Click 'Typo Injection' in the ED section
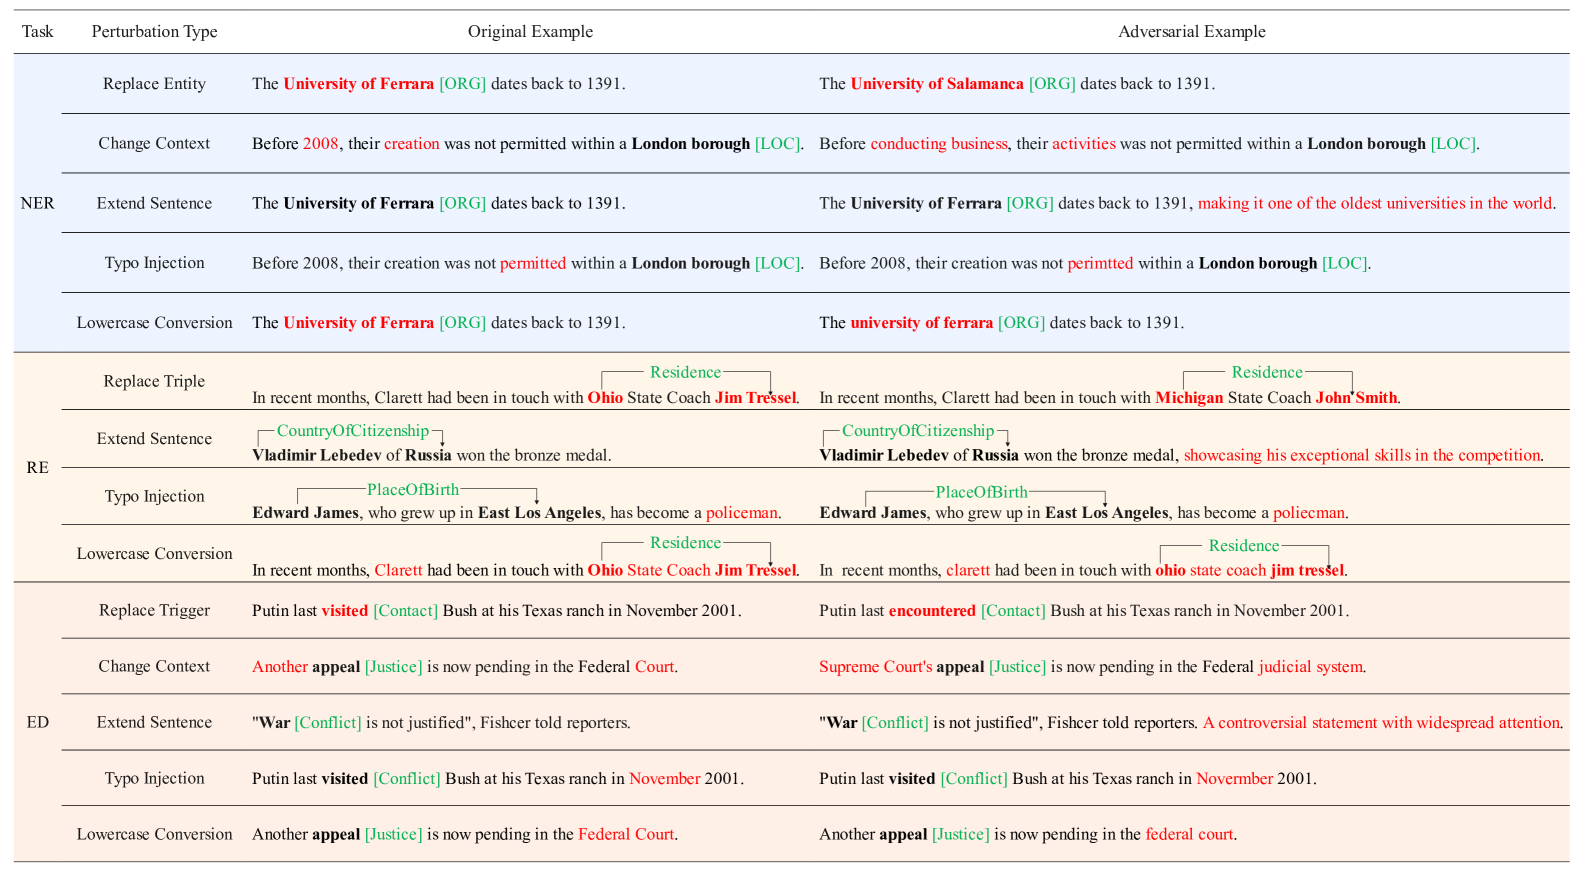 pos(154,779)
